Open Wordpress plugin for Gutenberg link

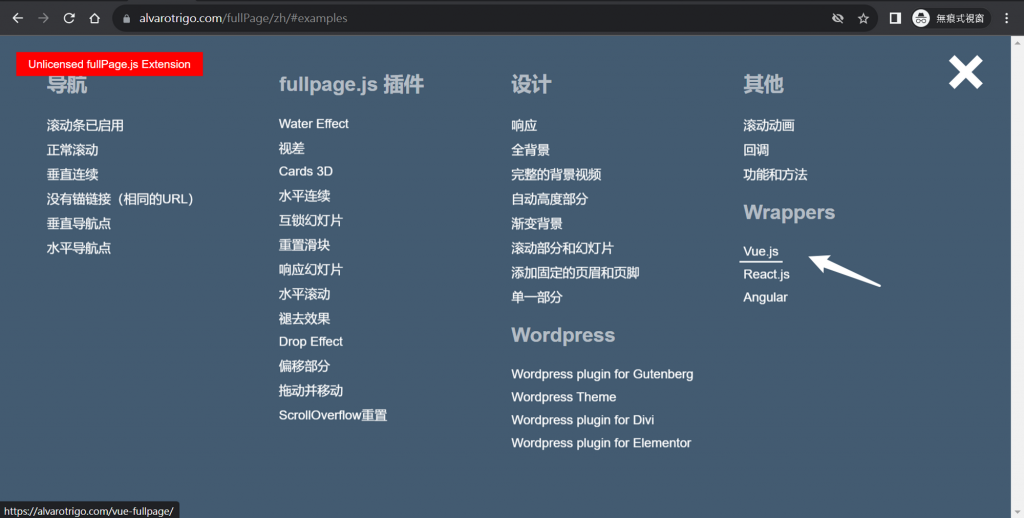point(602,374)
